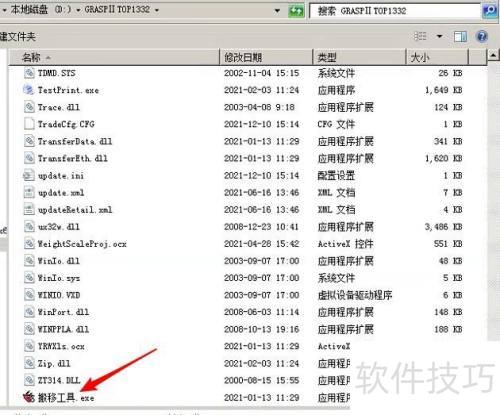This screenshot has height=415, width=500.
Task: Click the change view icon
Action: [x=420, y=36]
